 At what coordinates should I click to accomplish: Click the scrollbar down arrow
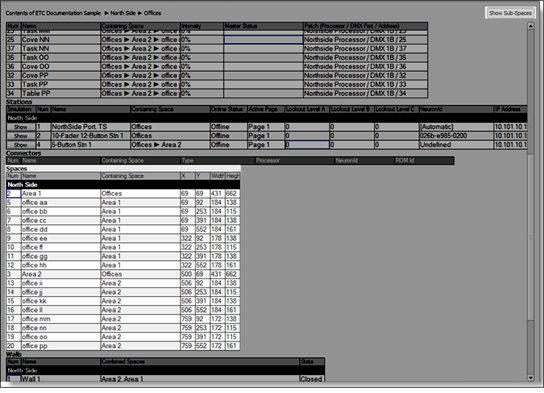click(x=530, y=378)
